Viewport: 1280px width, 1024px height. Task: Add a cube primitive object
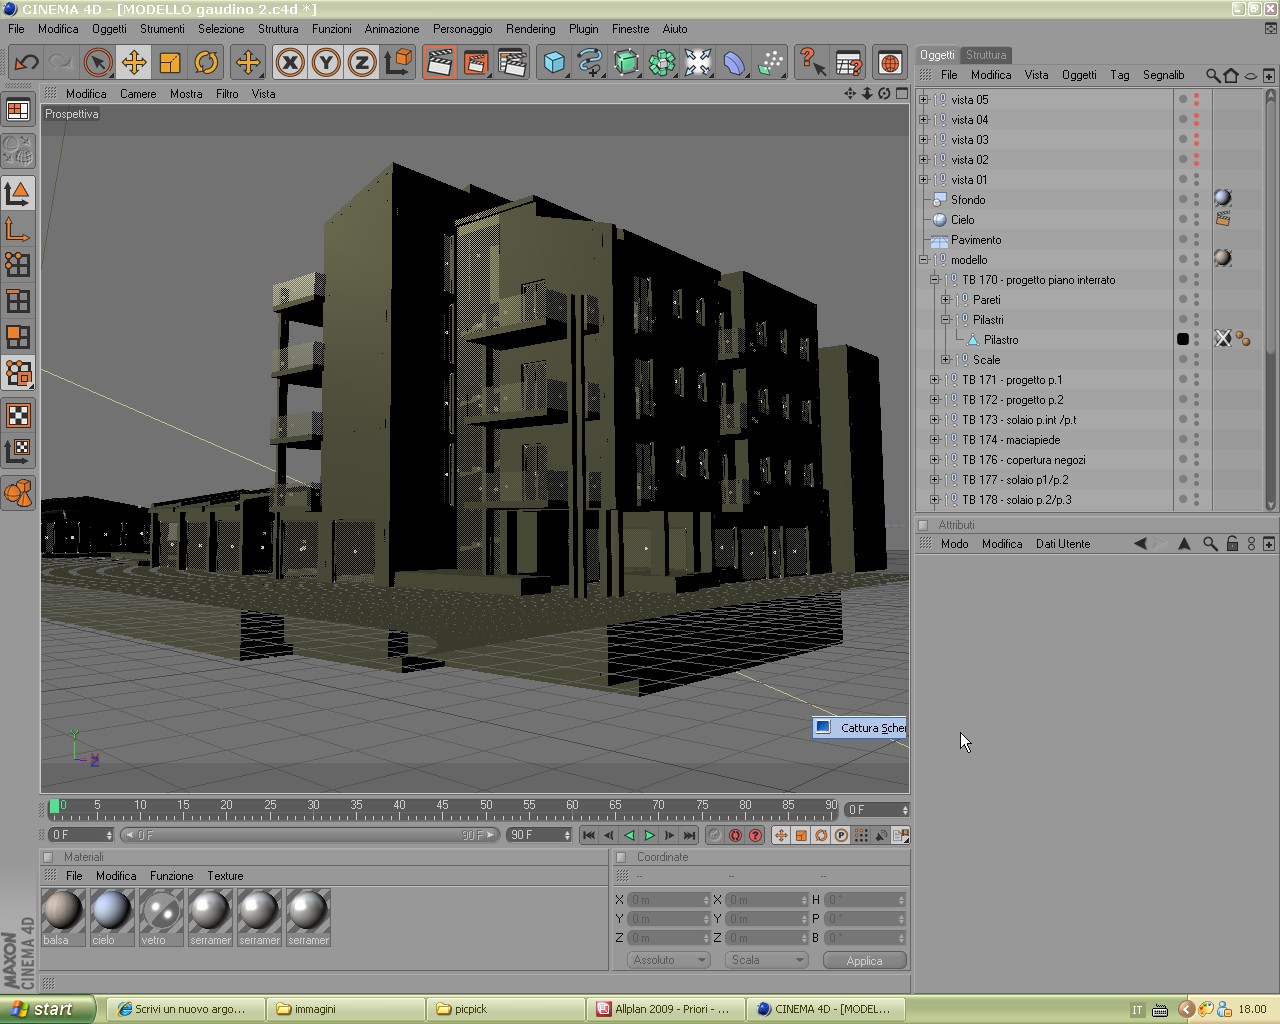click(554, 63)
